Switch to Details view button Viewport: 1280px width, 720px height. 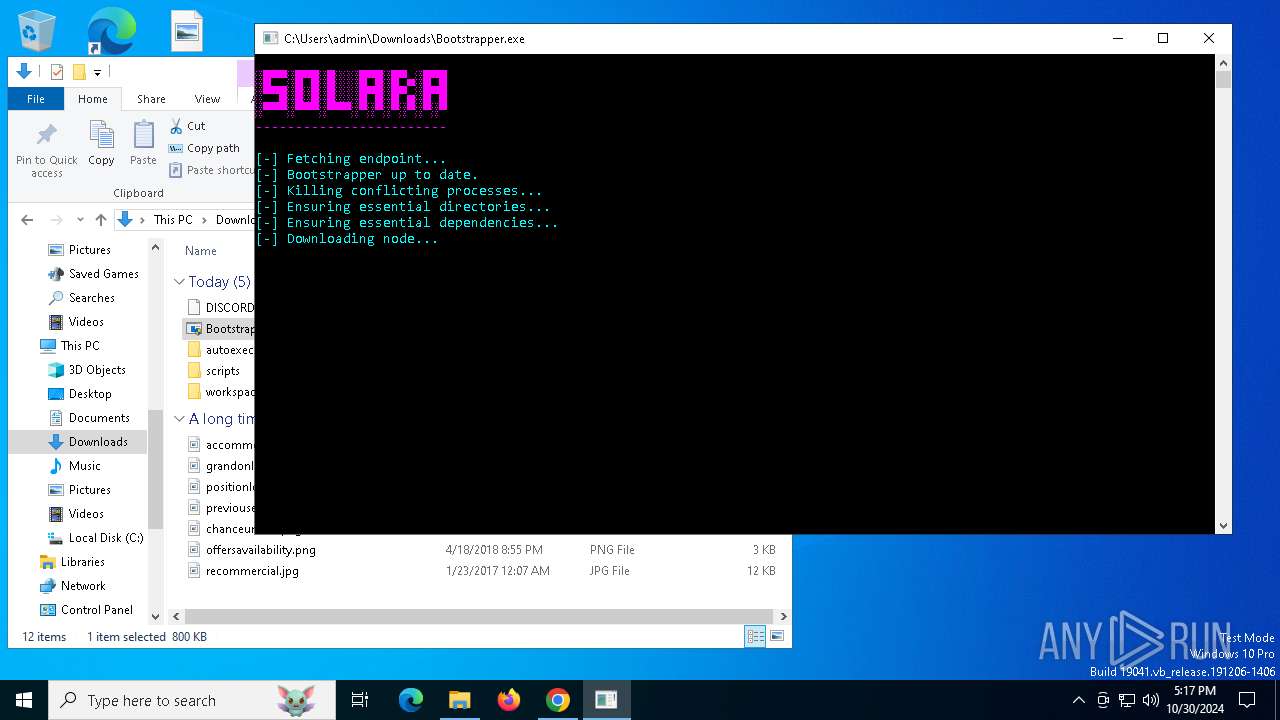click(756, 636)
